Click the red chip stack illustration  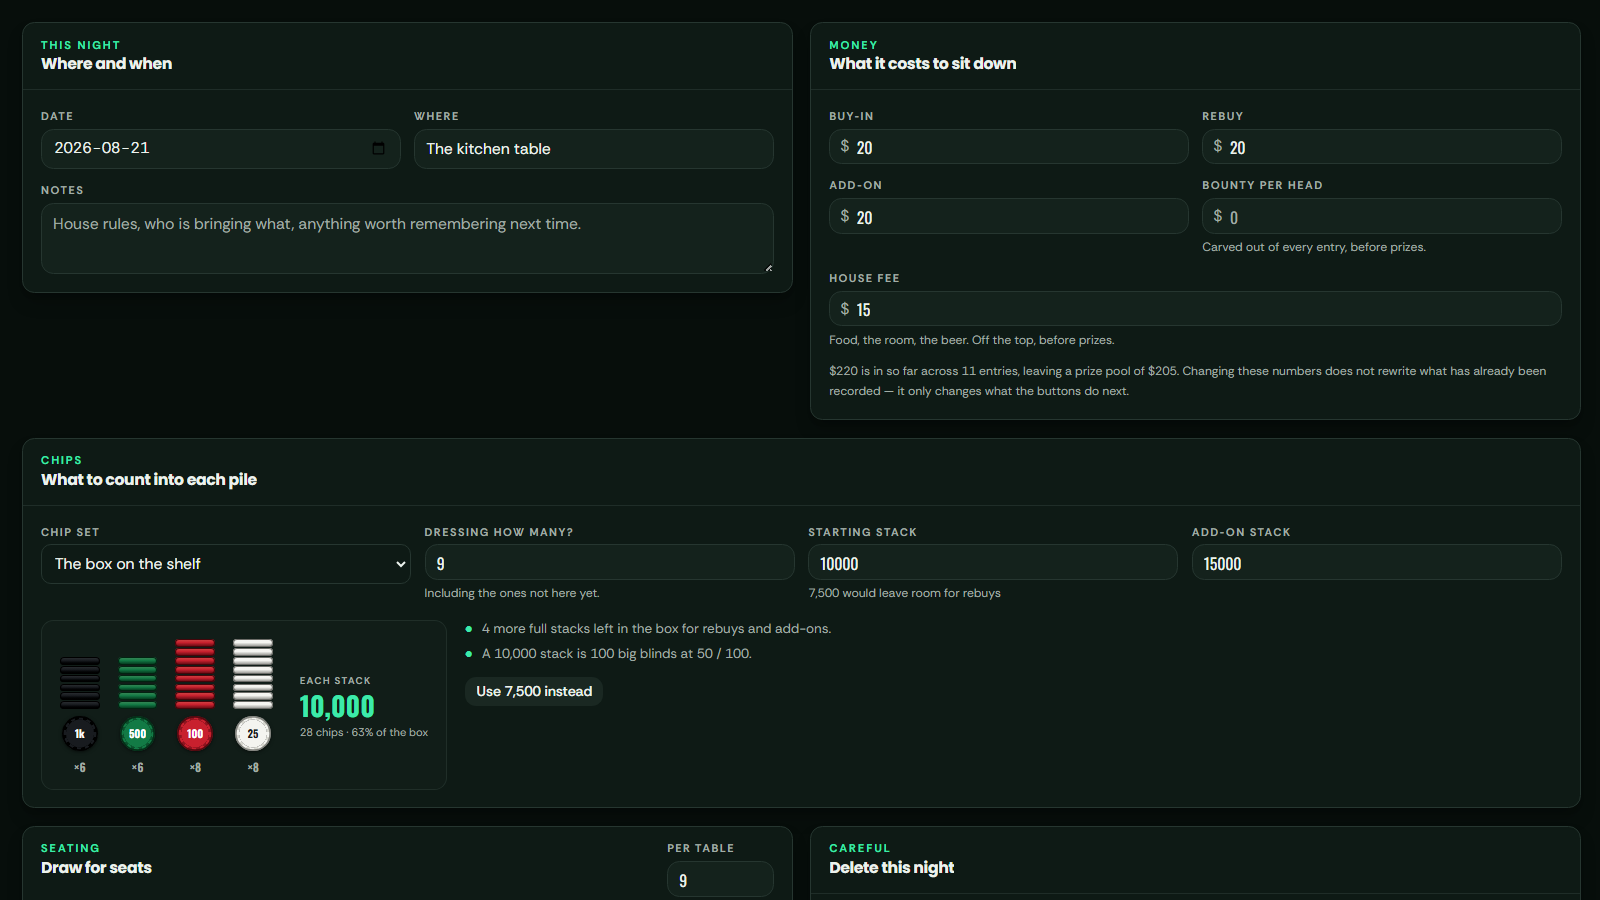click(195, 674)
